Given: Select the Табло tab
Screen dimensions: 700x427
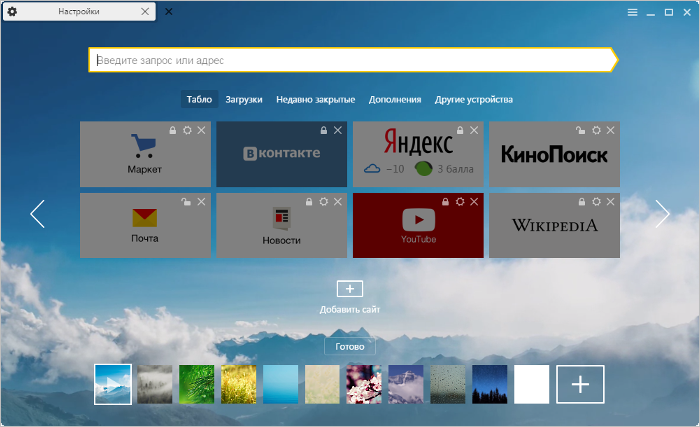Looking at the screenshot, I should (199, 99).
